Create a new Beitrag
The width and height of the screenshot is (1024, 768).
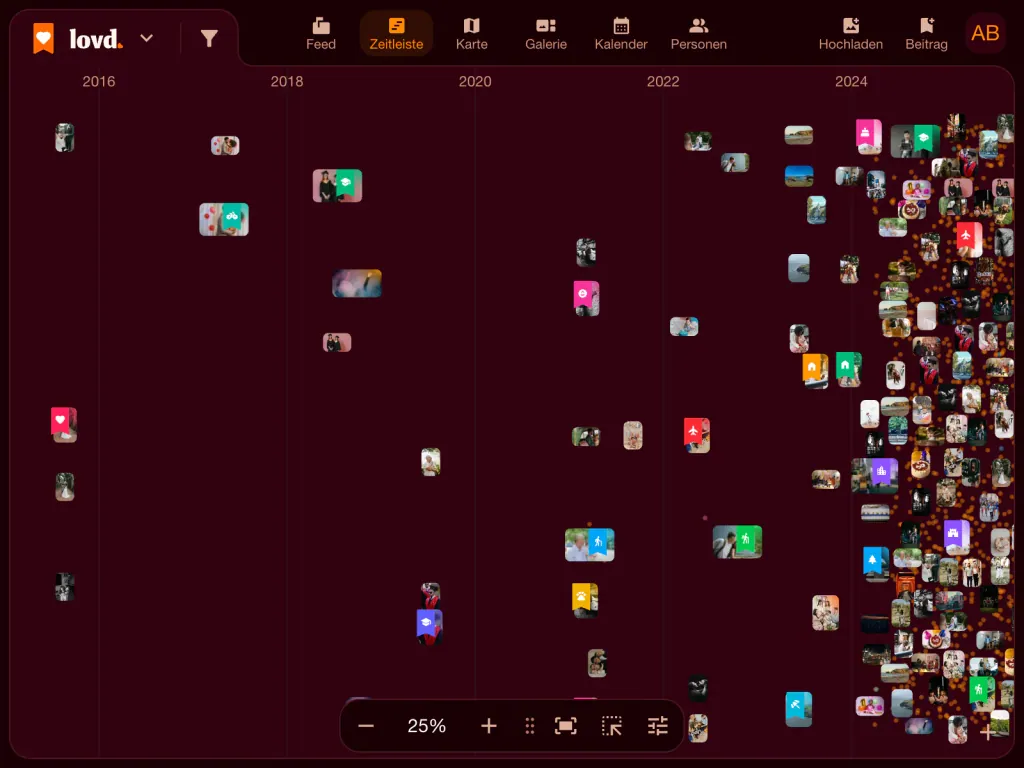[926, 34]
